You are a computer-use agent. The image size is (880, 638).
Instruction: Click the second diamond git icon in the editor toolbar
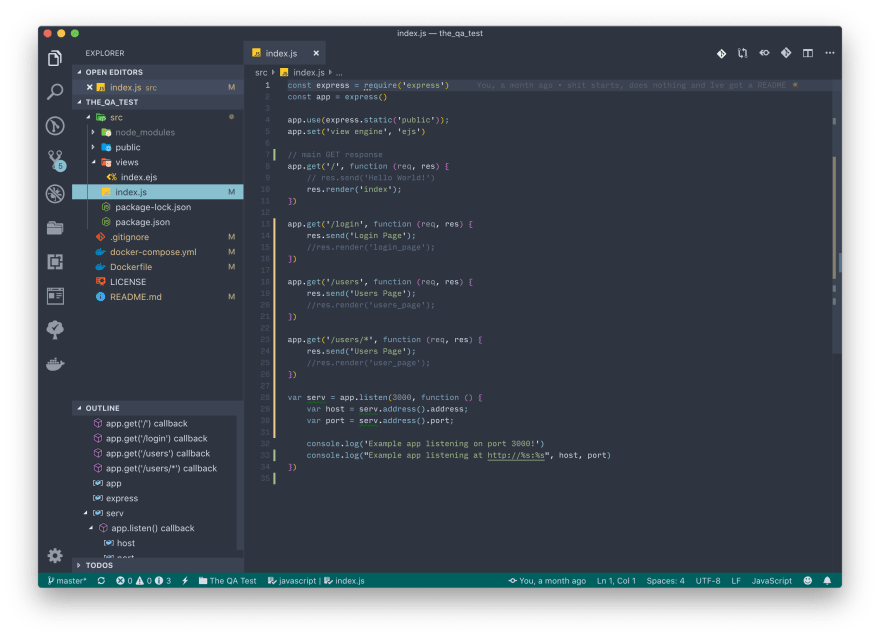pyautogui.click(x=786, y=53)
